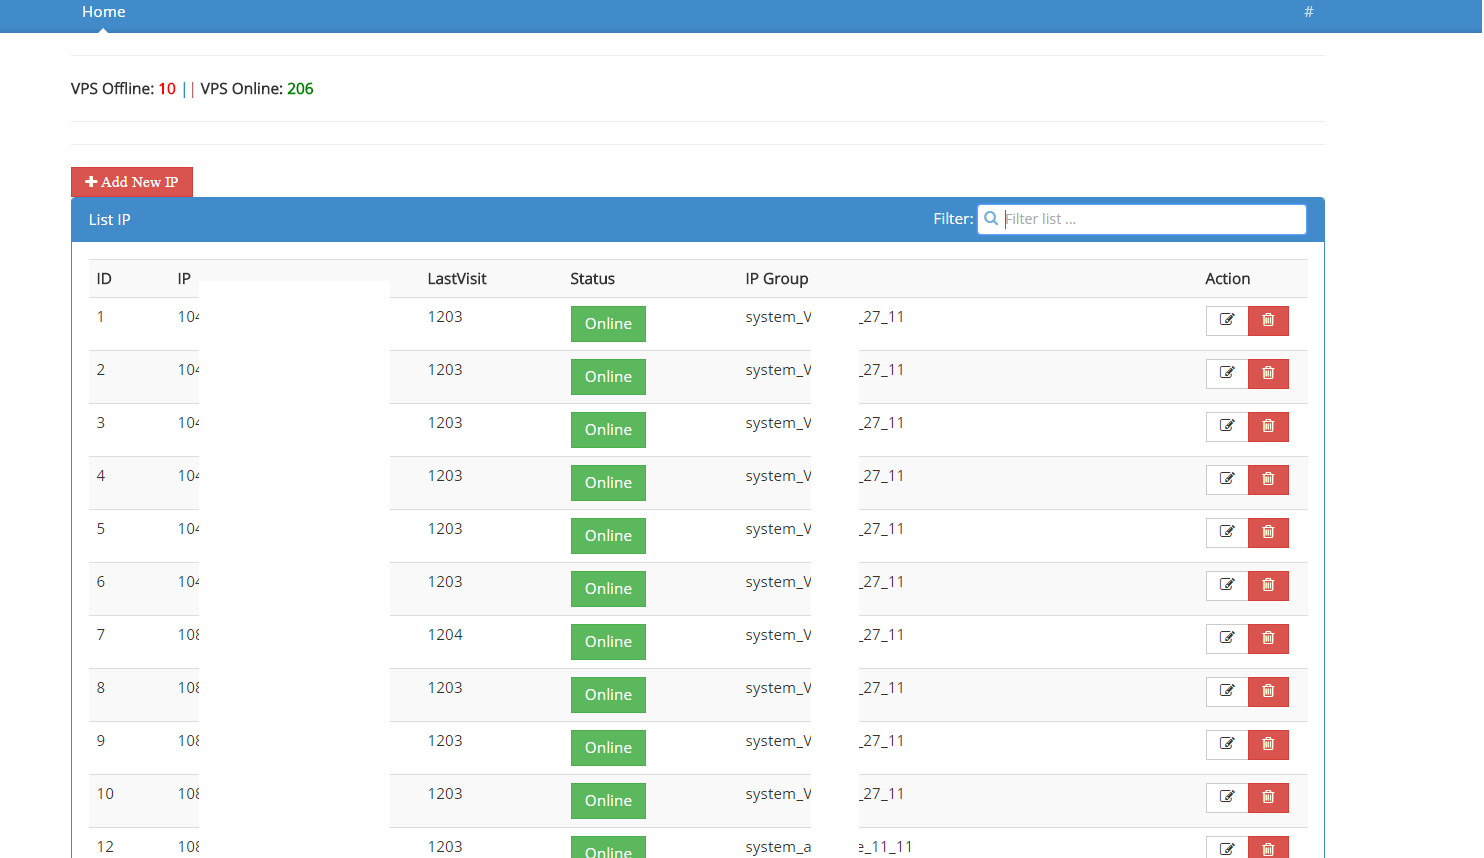Click the VPS Offline count 10

pyautogui.click(x=167, y=89)
